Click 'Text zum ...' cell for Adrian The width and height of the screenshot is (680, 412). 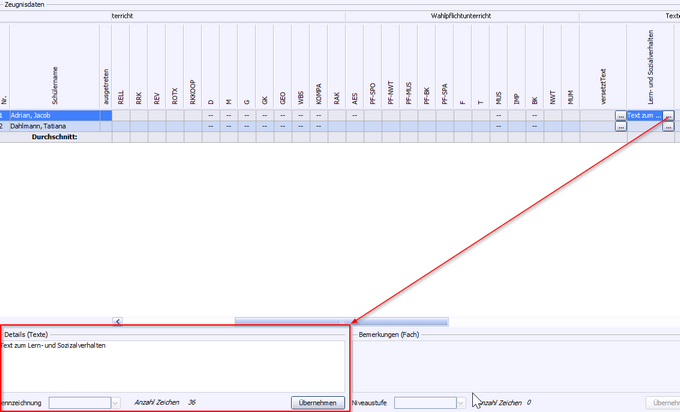643,116
